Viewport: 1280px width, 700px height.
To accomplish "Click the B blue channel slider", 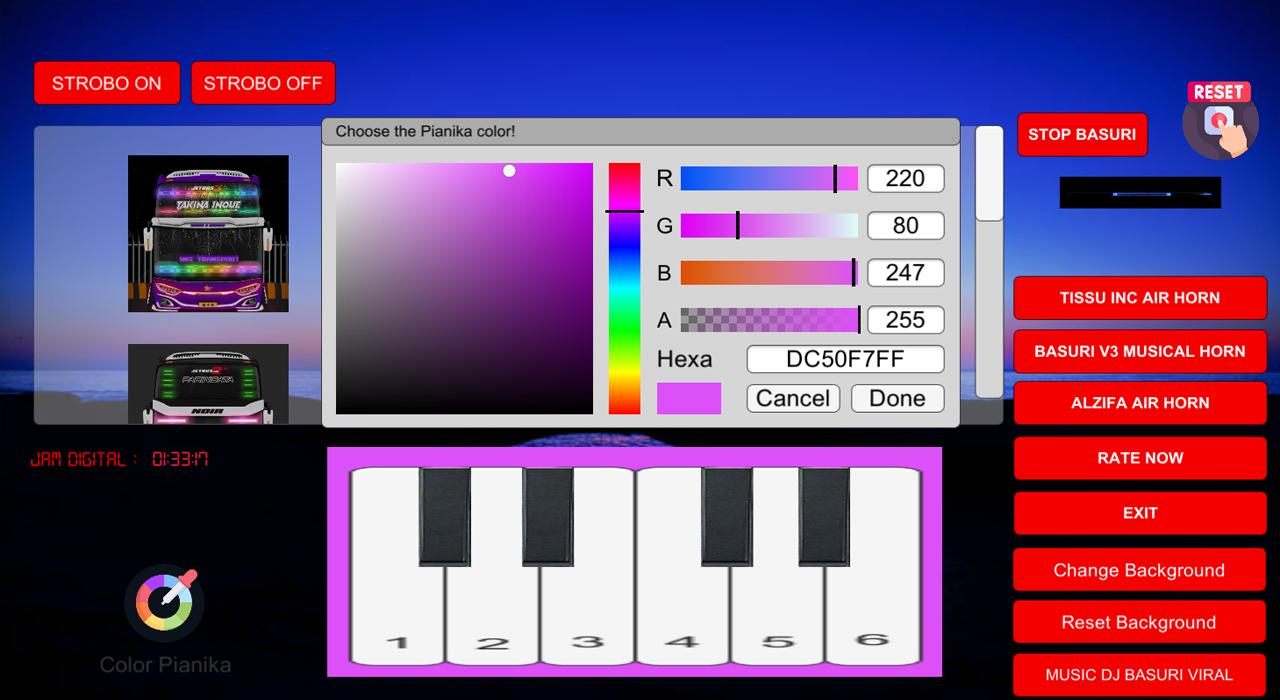I will tap(769, 272).
